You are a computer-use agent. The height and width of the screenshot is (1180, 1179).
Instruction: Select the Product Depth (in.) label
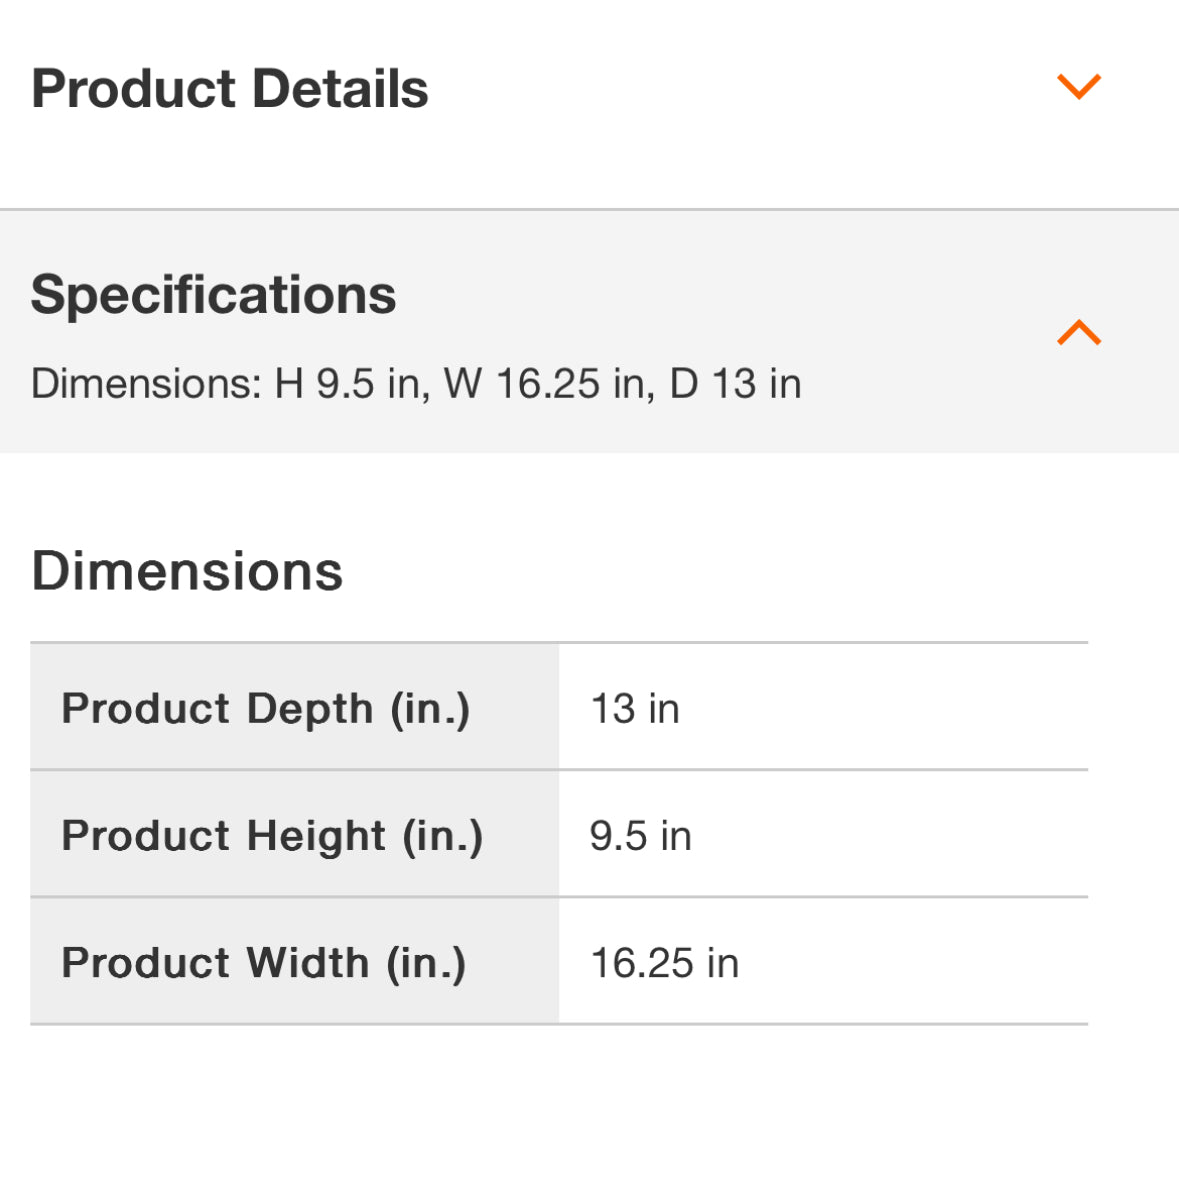(x=265, y=708)
